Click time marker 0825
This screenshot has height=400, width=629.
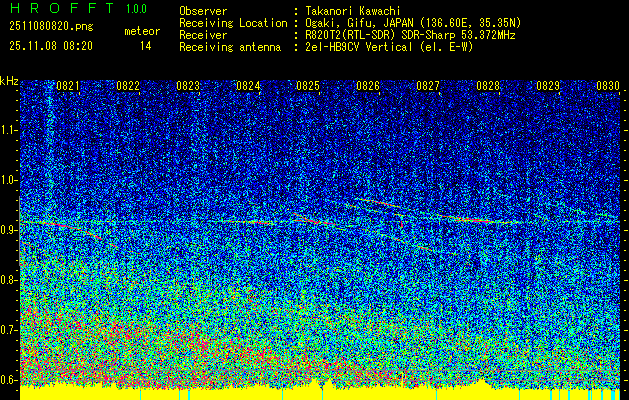pos(308,85)
